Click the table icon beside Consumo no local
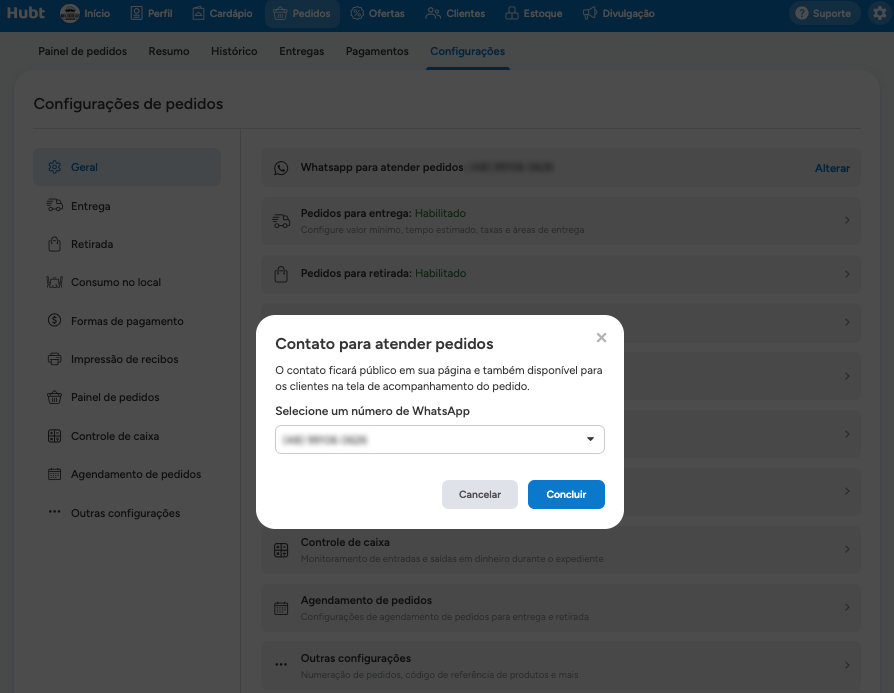The width and height of the screenshot is (894, 693). click(54, 282)
